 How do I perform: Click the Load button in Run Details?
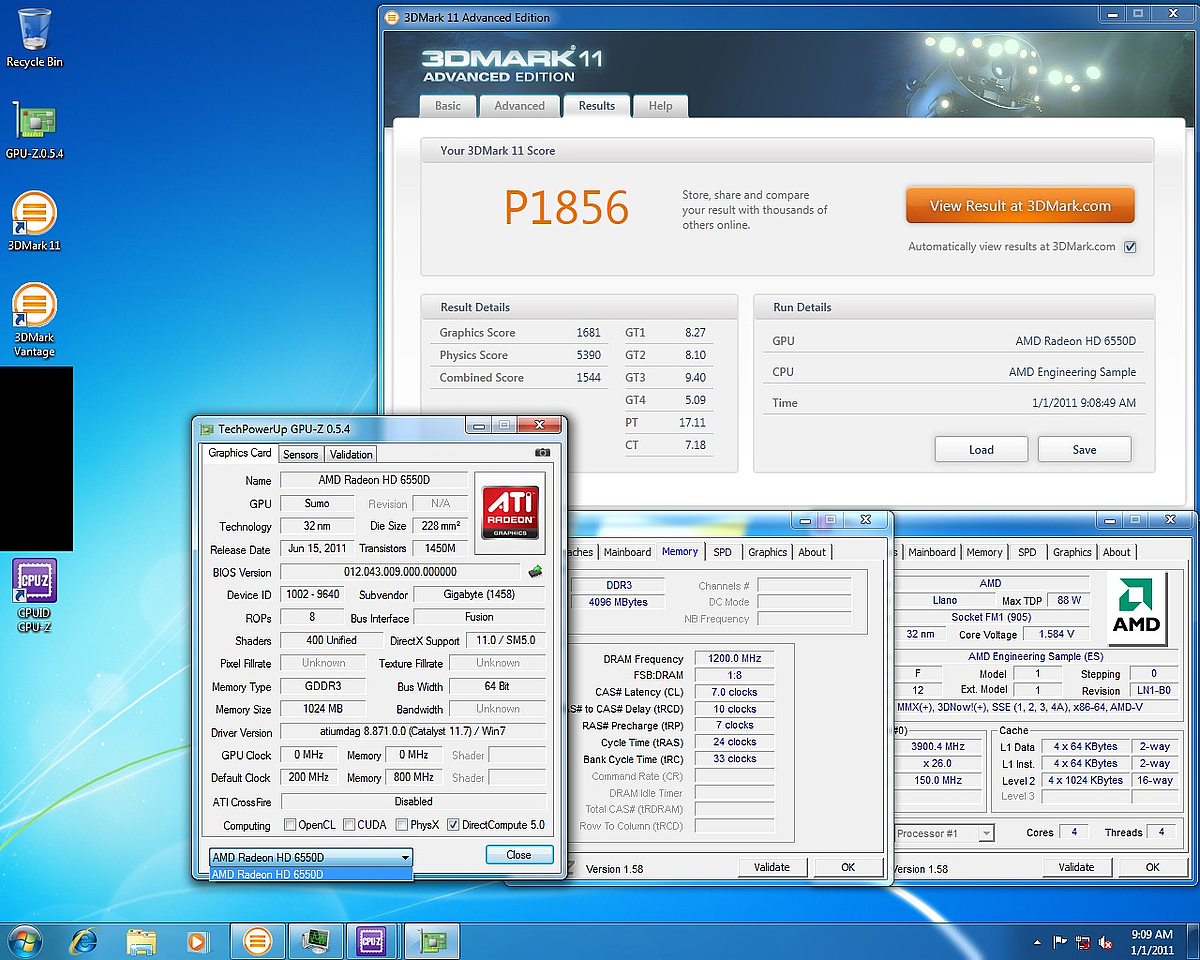tap(981, 450)
